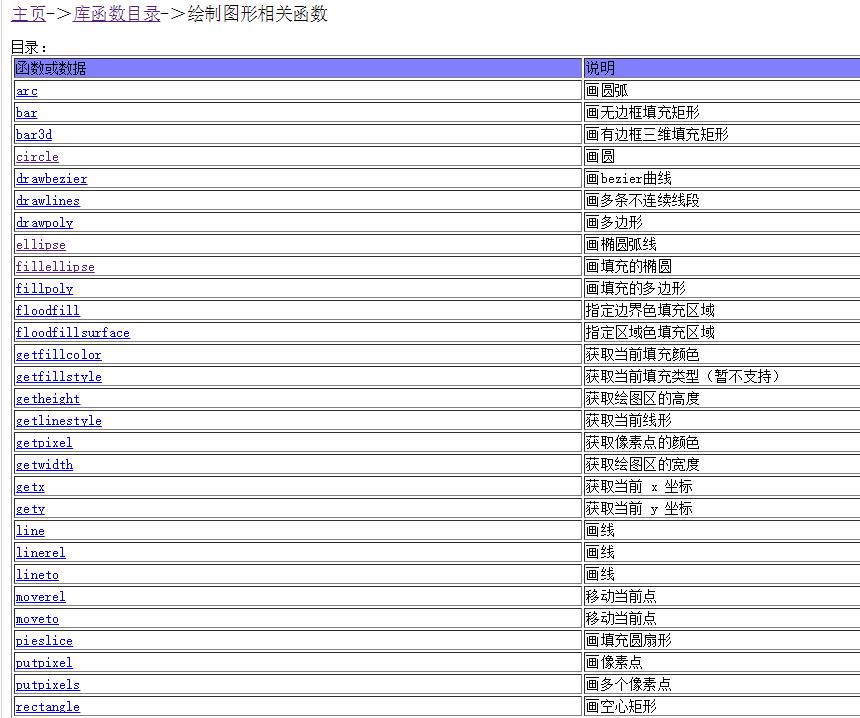Click the 绘制图形相关函数 page title text
Screen dimensions: 860x718
tap(258, 14)
